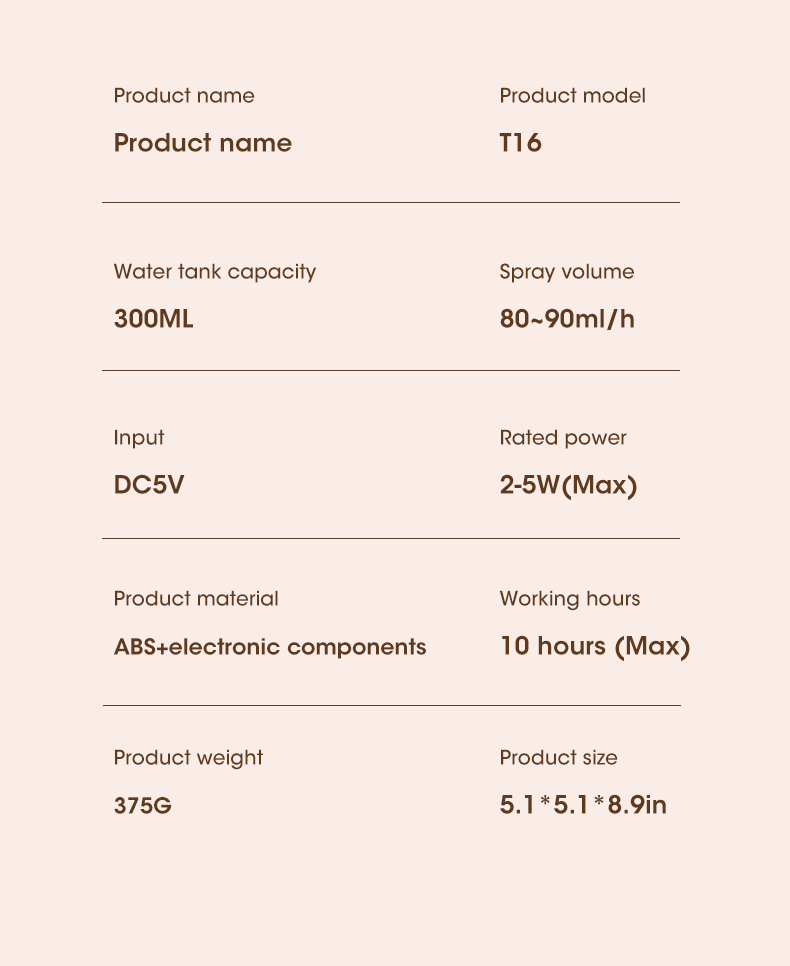Click the 'Rated power' label
Image resolution: width=790 pixels, height=966 pixels.
click(x=563, y=438)
